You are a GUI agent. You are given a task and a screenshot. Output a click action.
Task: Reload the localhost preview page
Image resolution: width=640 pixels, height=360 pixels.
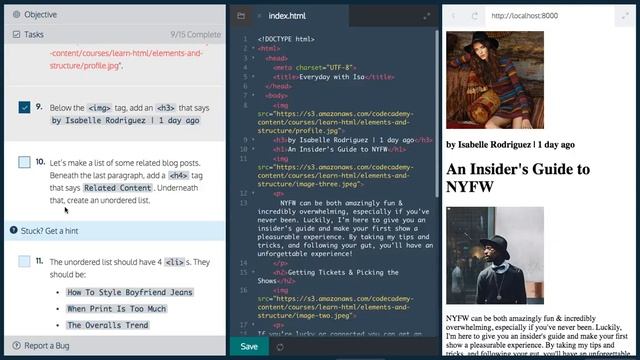click(x=474, y=16)
